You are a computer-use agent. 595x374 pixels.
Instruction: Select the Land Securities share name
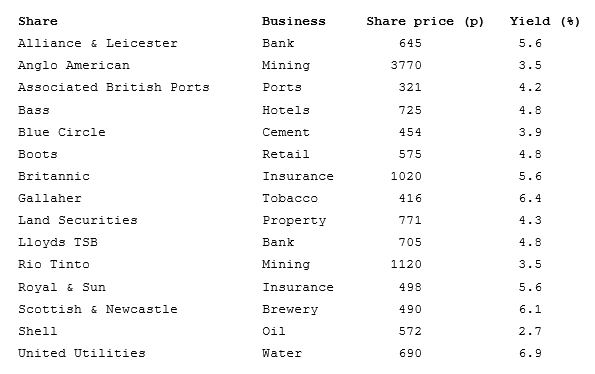click(x=77, y=220)
